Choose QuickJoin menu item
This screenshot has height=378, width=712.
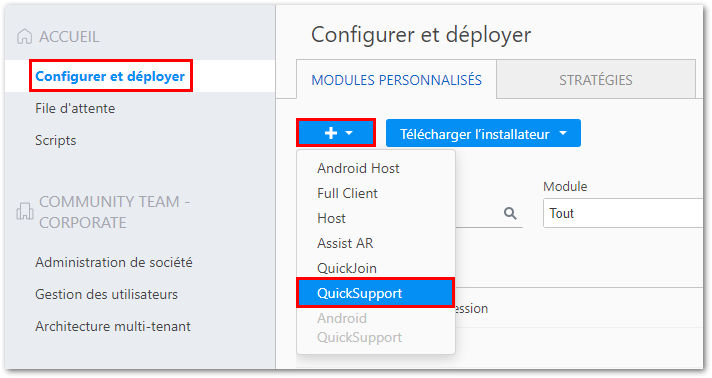click(347, 268)
